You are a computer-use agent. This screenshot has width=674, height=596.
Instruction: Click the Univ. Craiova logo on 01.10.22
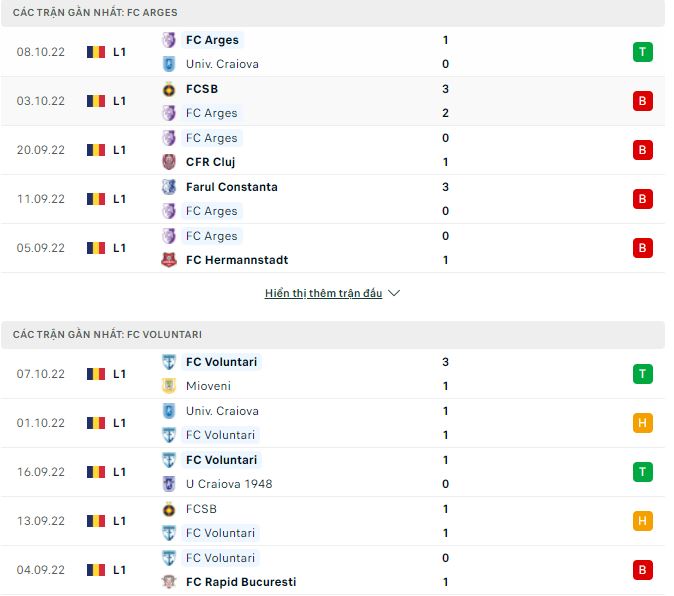(x=169, y=411)
